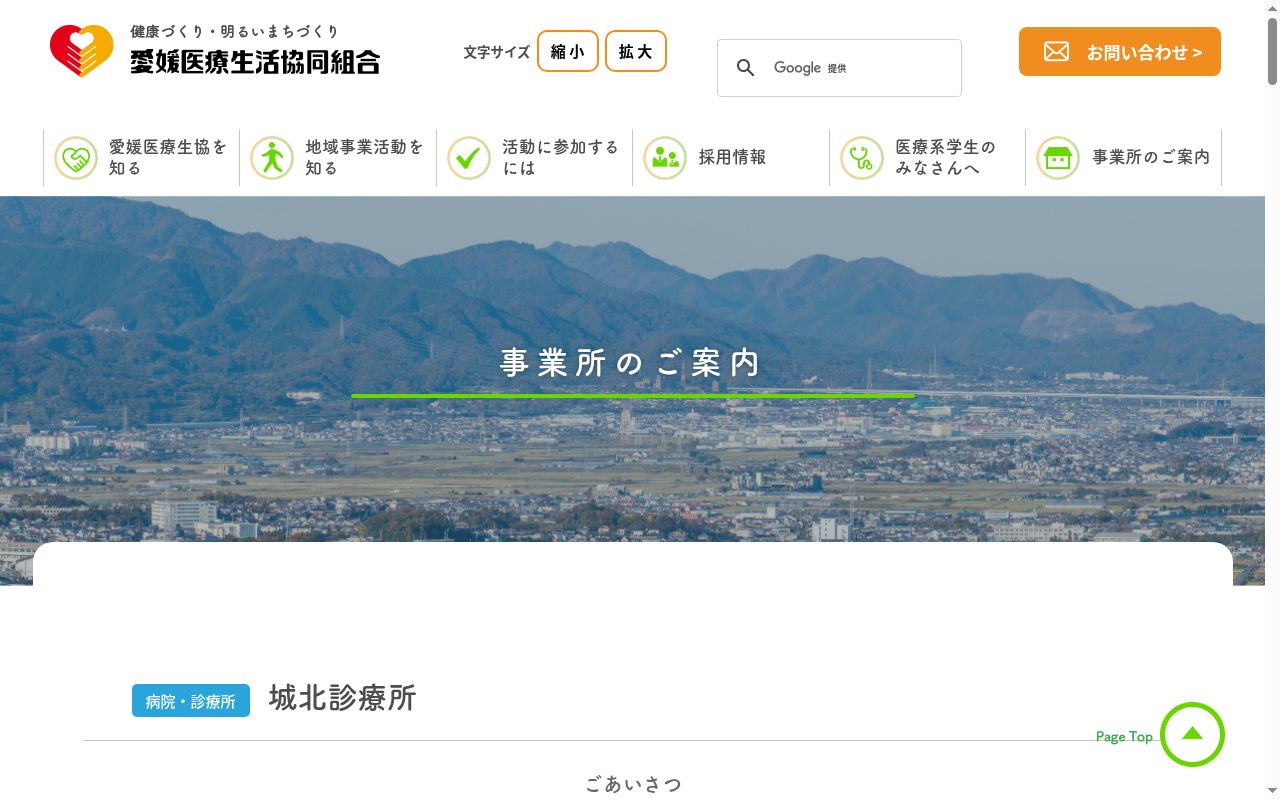Click the recruitment people icon

click(665, 158)
